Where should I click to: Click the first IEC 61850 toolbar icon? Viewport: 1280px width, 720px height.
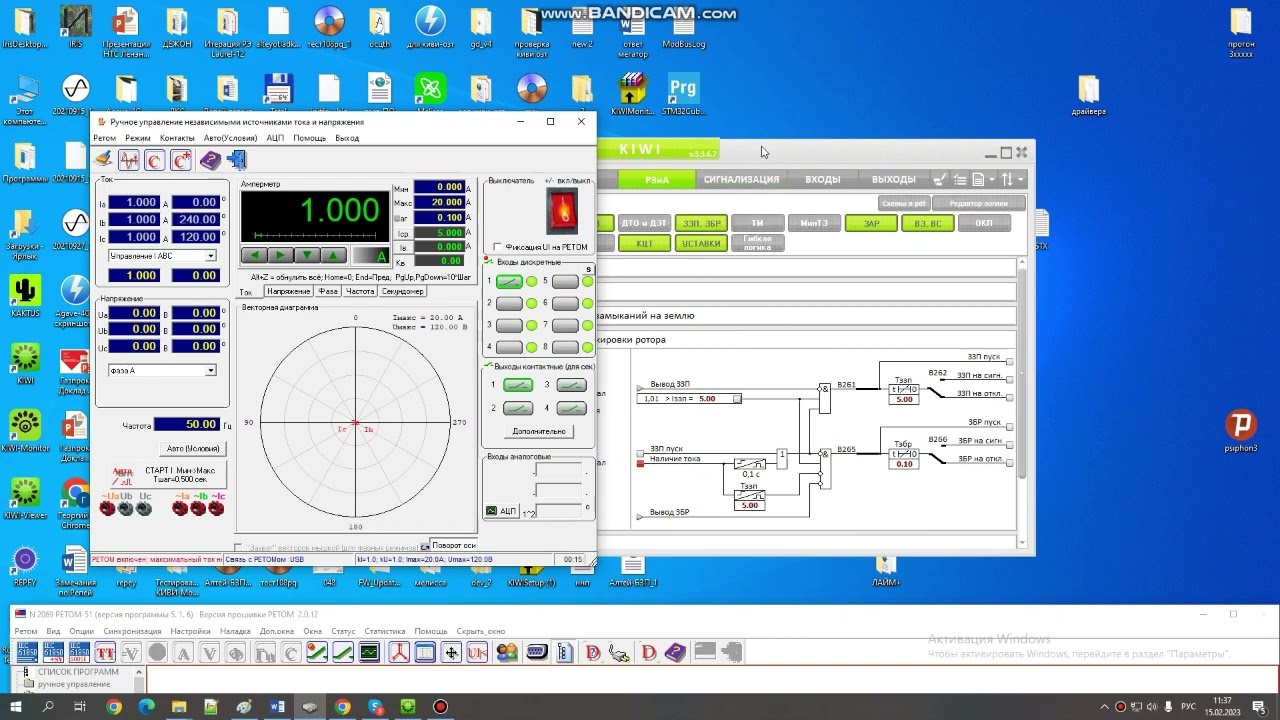tap(25, 653)
